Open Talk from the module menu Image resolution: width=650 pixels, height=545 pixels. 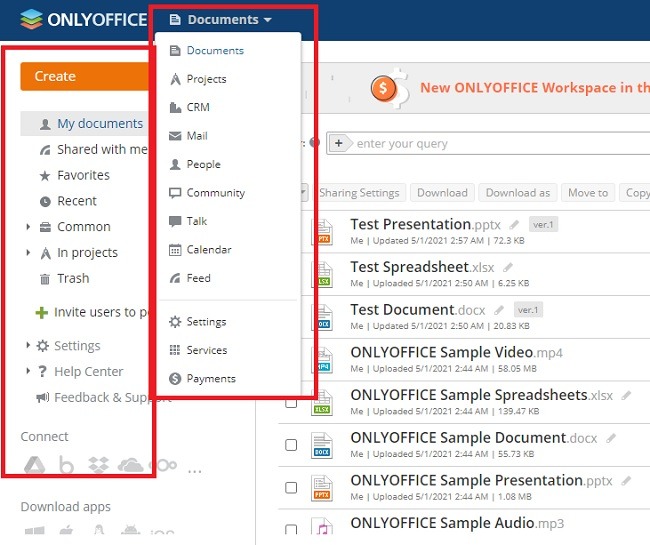tap(196, 221)
